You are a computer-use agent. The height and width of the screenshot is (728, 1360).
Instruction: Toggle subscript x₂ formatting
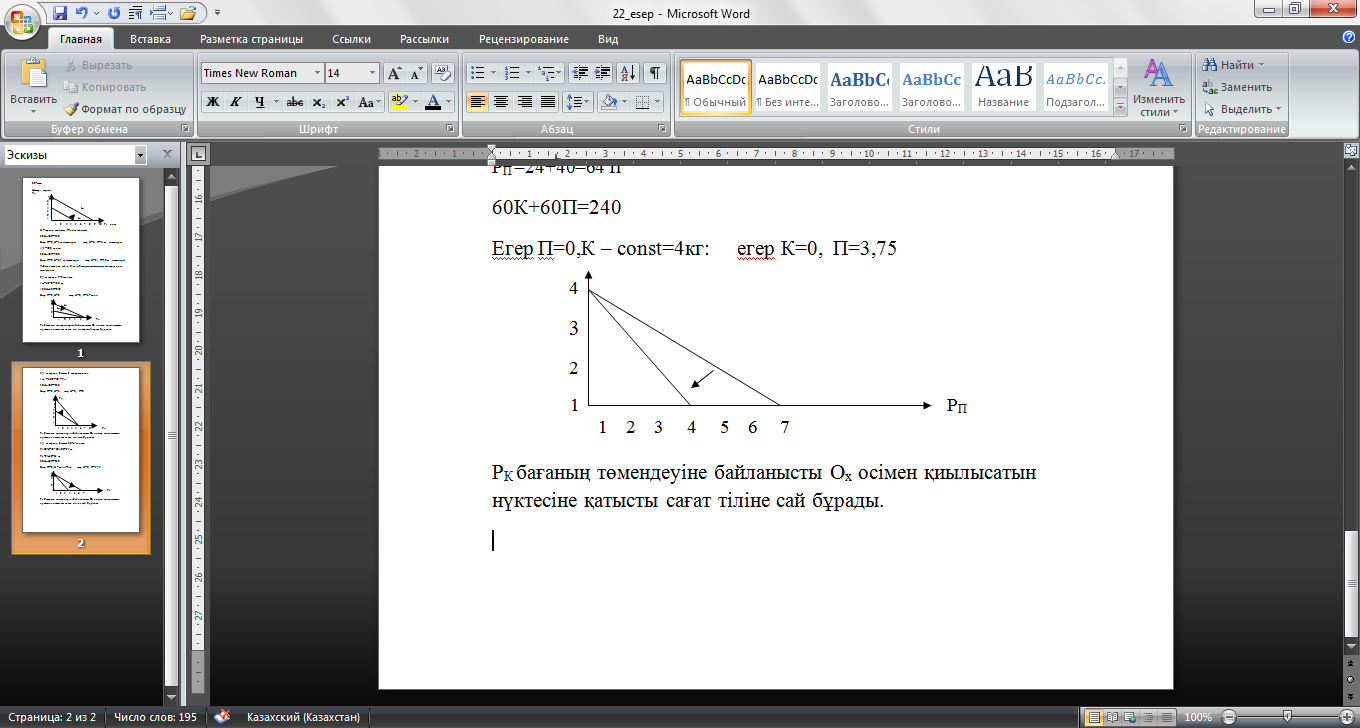(x=318, y=102)
